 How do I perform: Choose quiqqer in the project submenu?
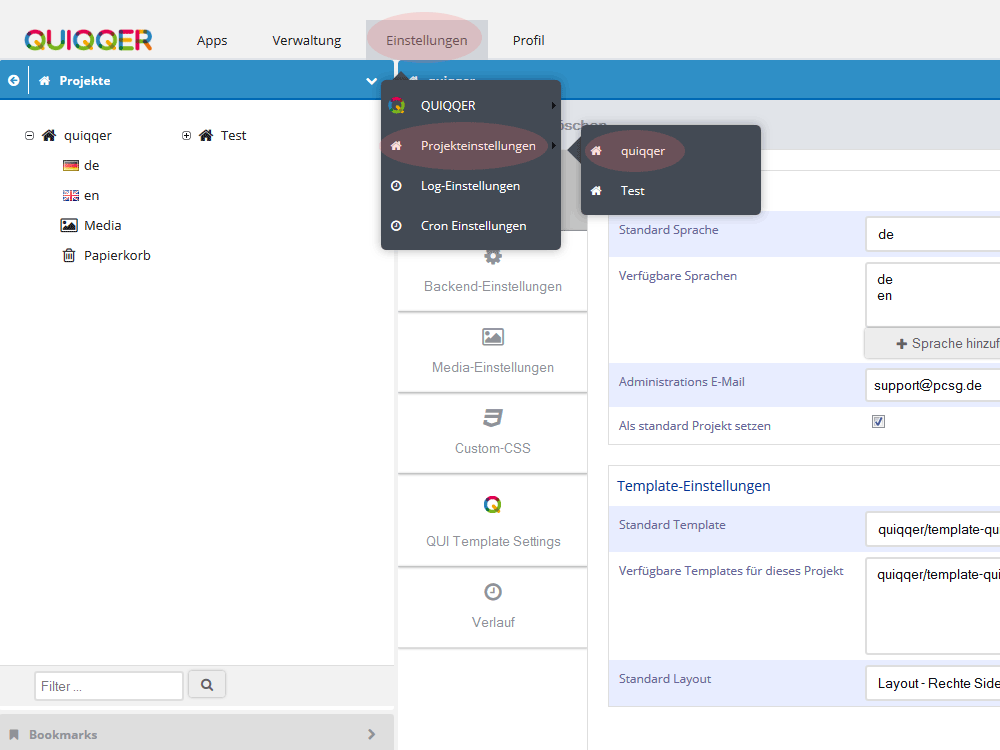pos(671,151)
